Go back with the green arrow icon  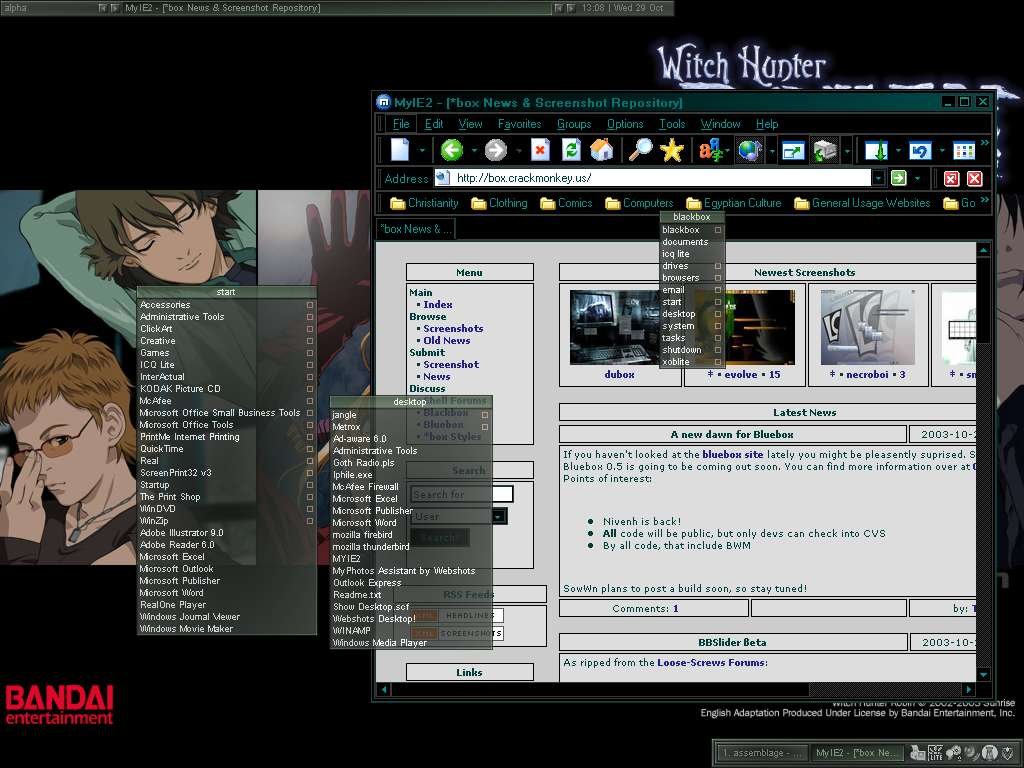tap(452, 150)
